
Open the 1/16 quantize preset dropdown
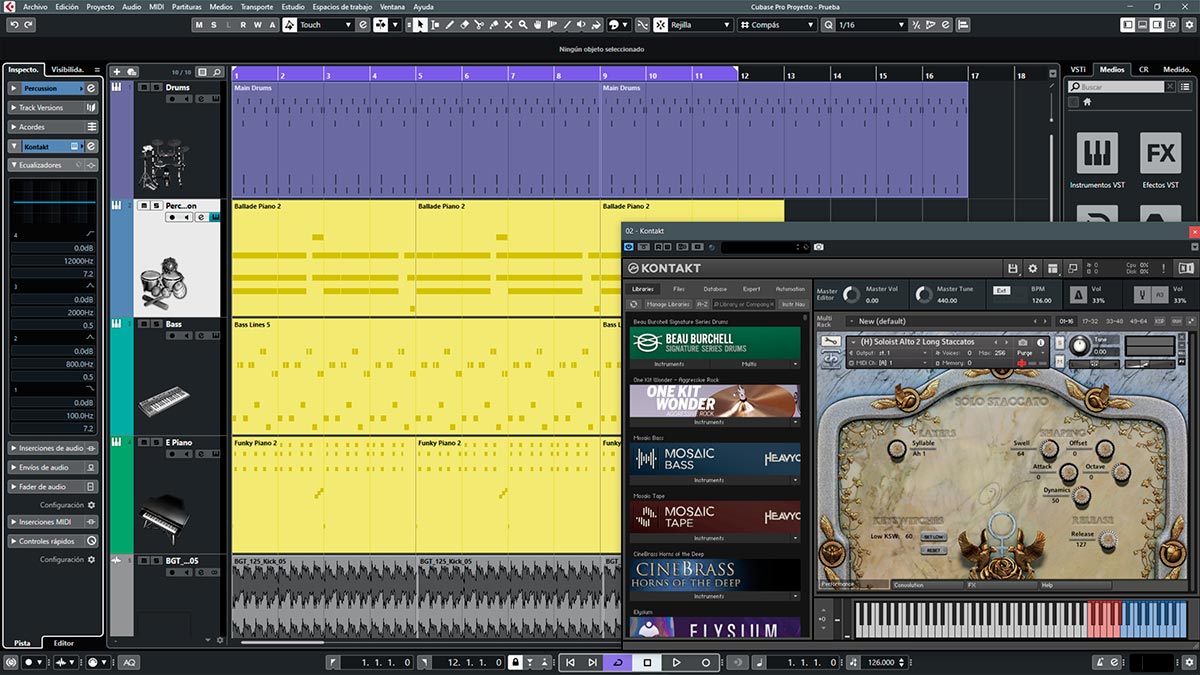(871, 25)
